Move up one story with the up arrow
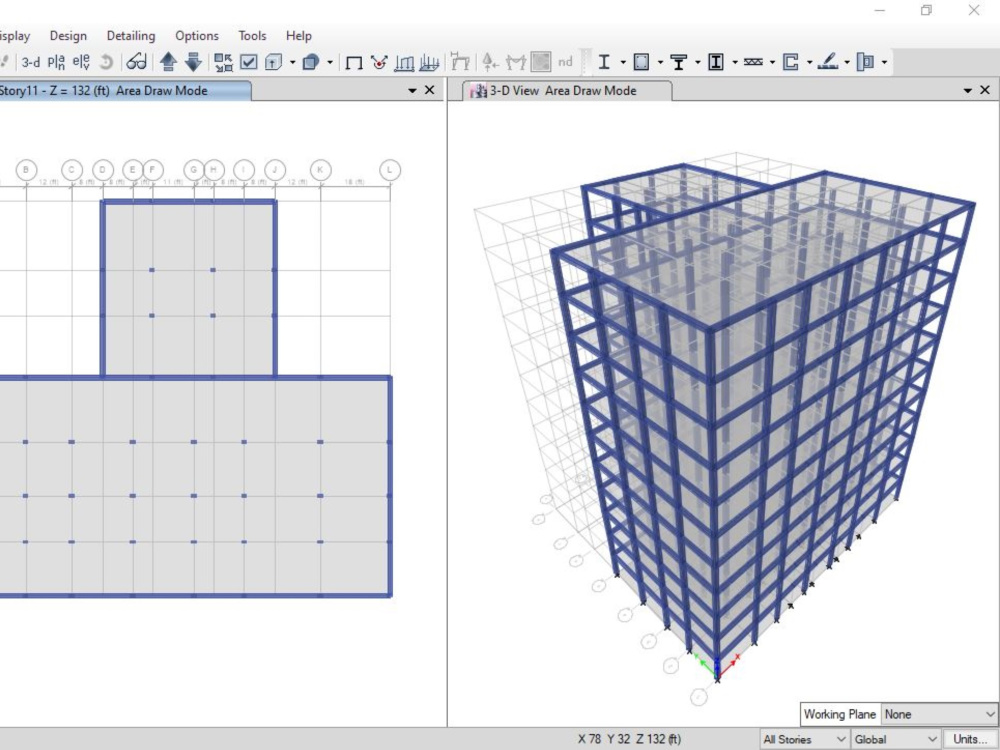Viewport: 1000px width, 750px height. click(x=168, y=62)
